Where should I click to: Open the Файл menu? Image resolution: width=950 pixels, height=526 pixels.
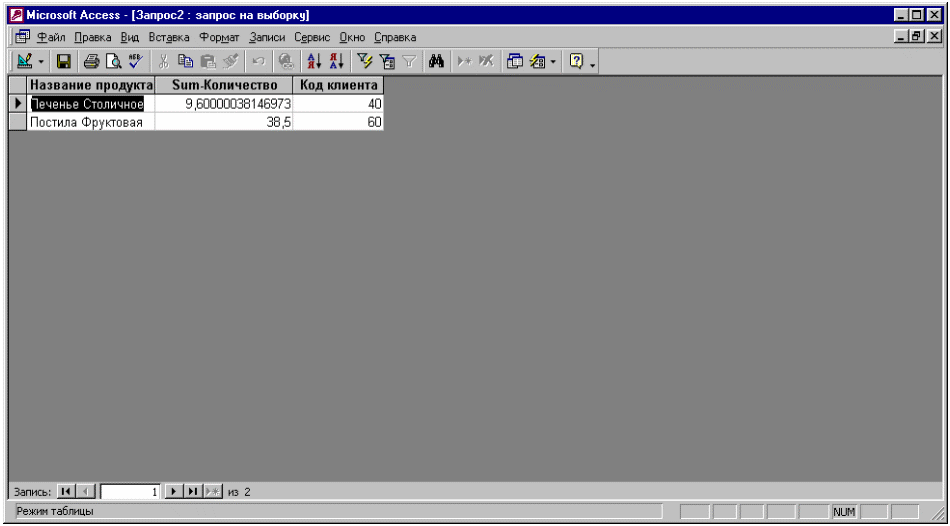tap(50, 37)
